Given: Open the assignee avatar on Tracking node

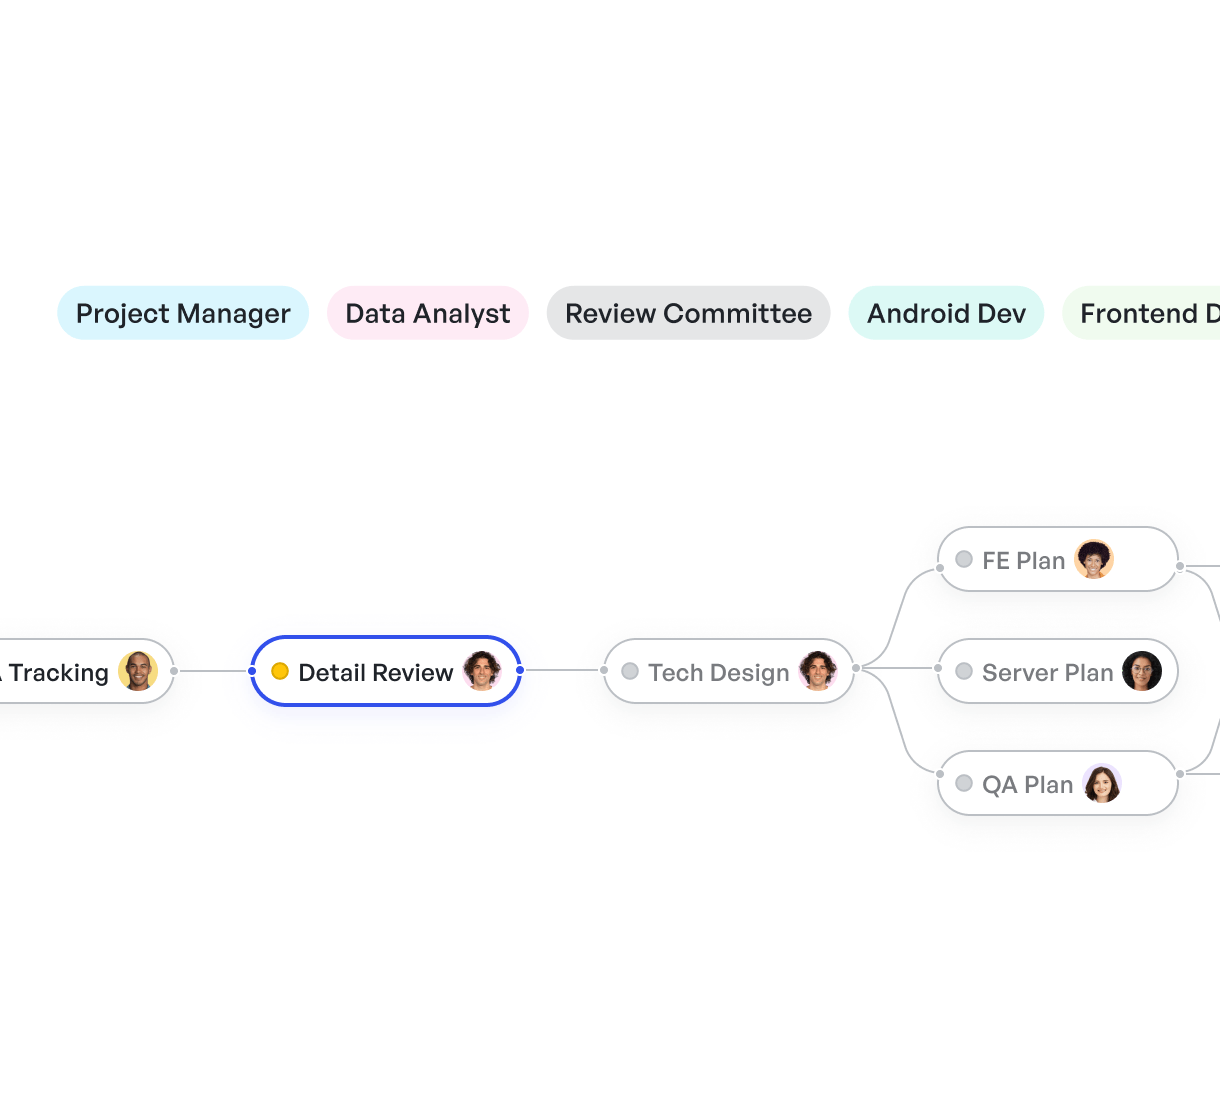Looking at the screenshot, I should (138, 671).
